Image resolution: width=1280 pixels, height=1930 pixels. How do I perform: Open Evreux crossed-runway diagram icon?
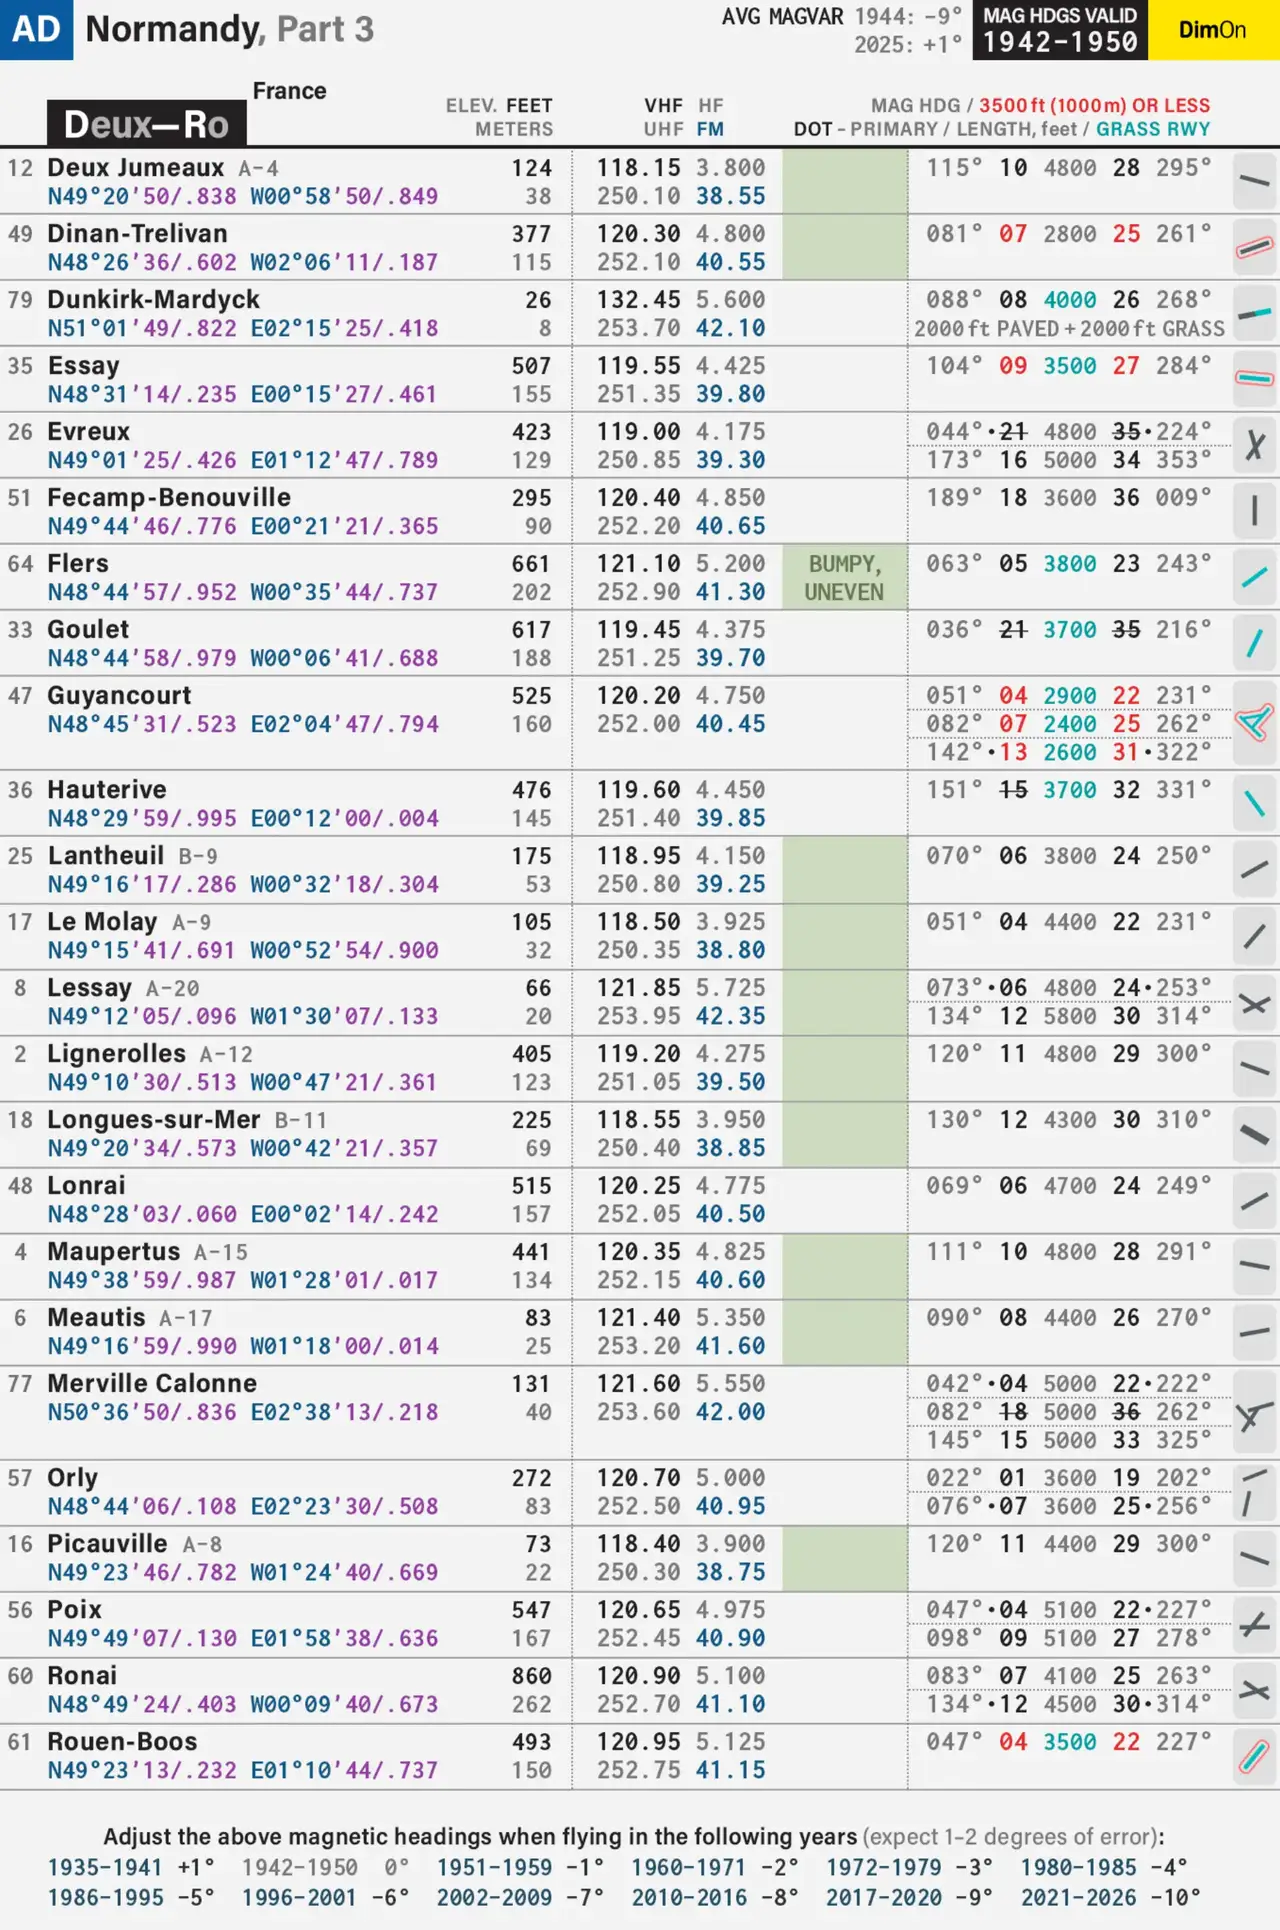[1254, 445]
